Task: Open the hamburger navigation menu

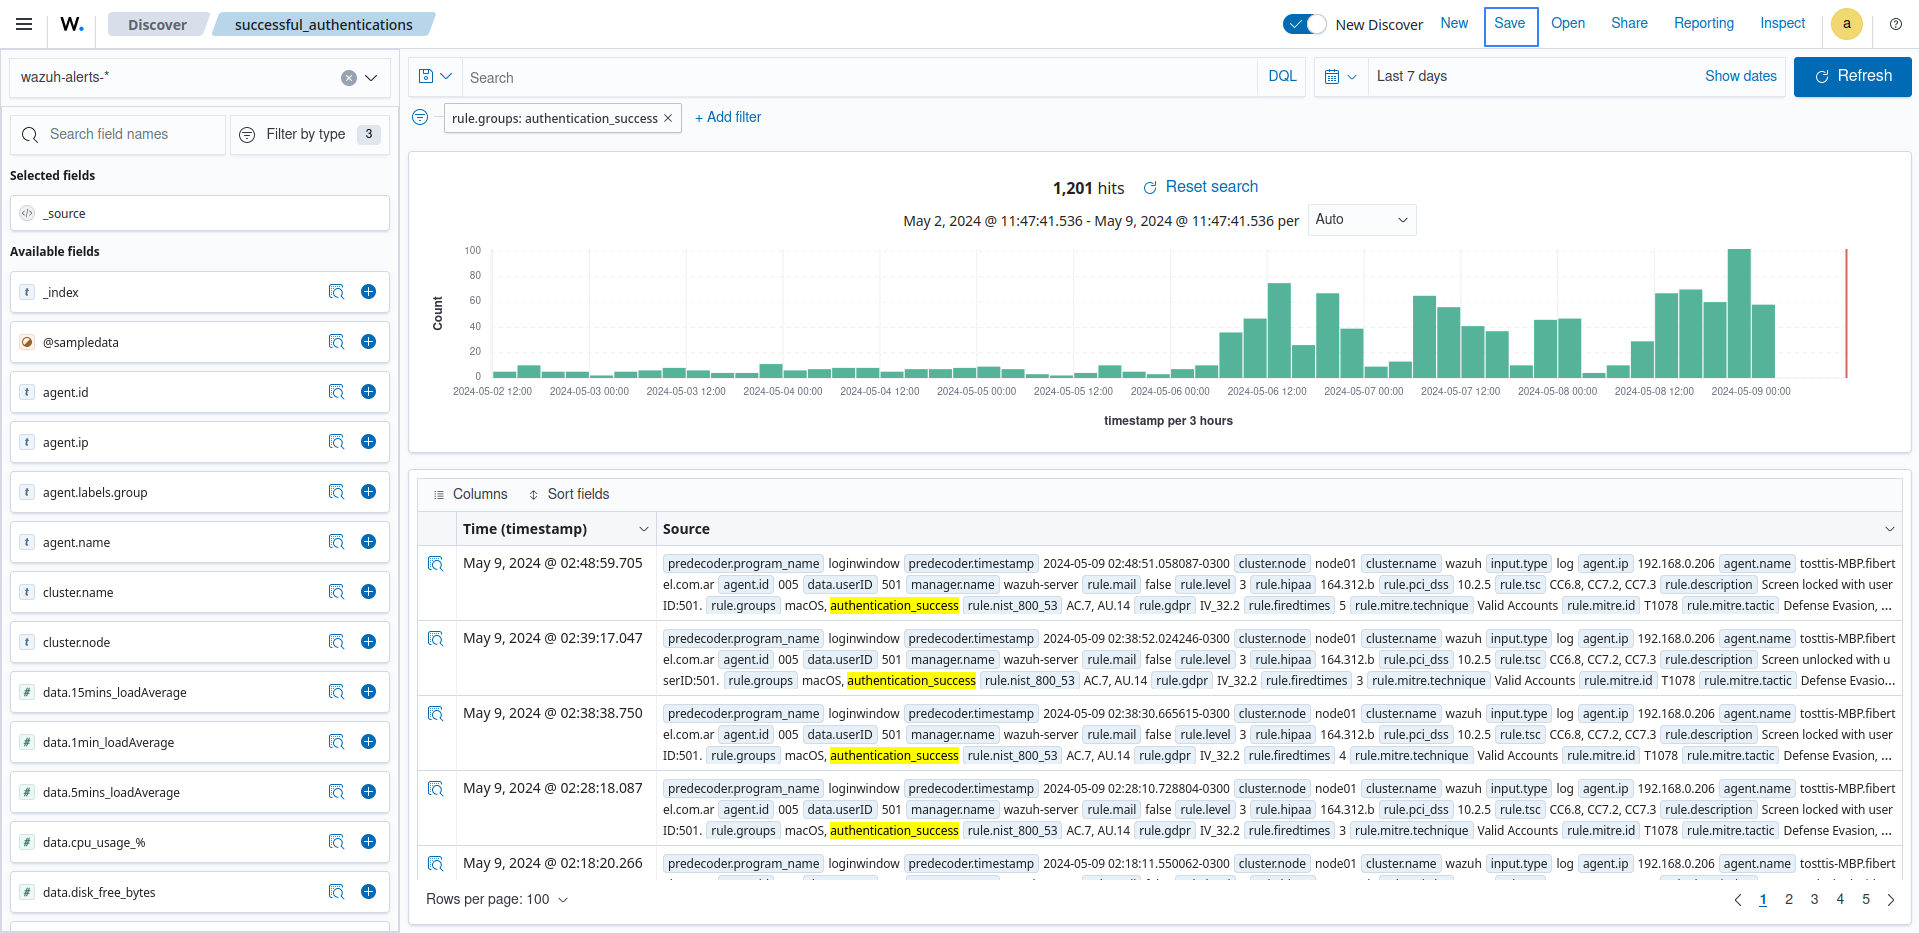Action: pos(24,24)
